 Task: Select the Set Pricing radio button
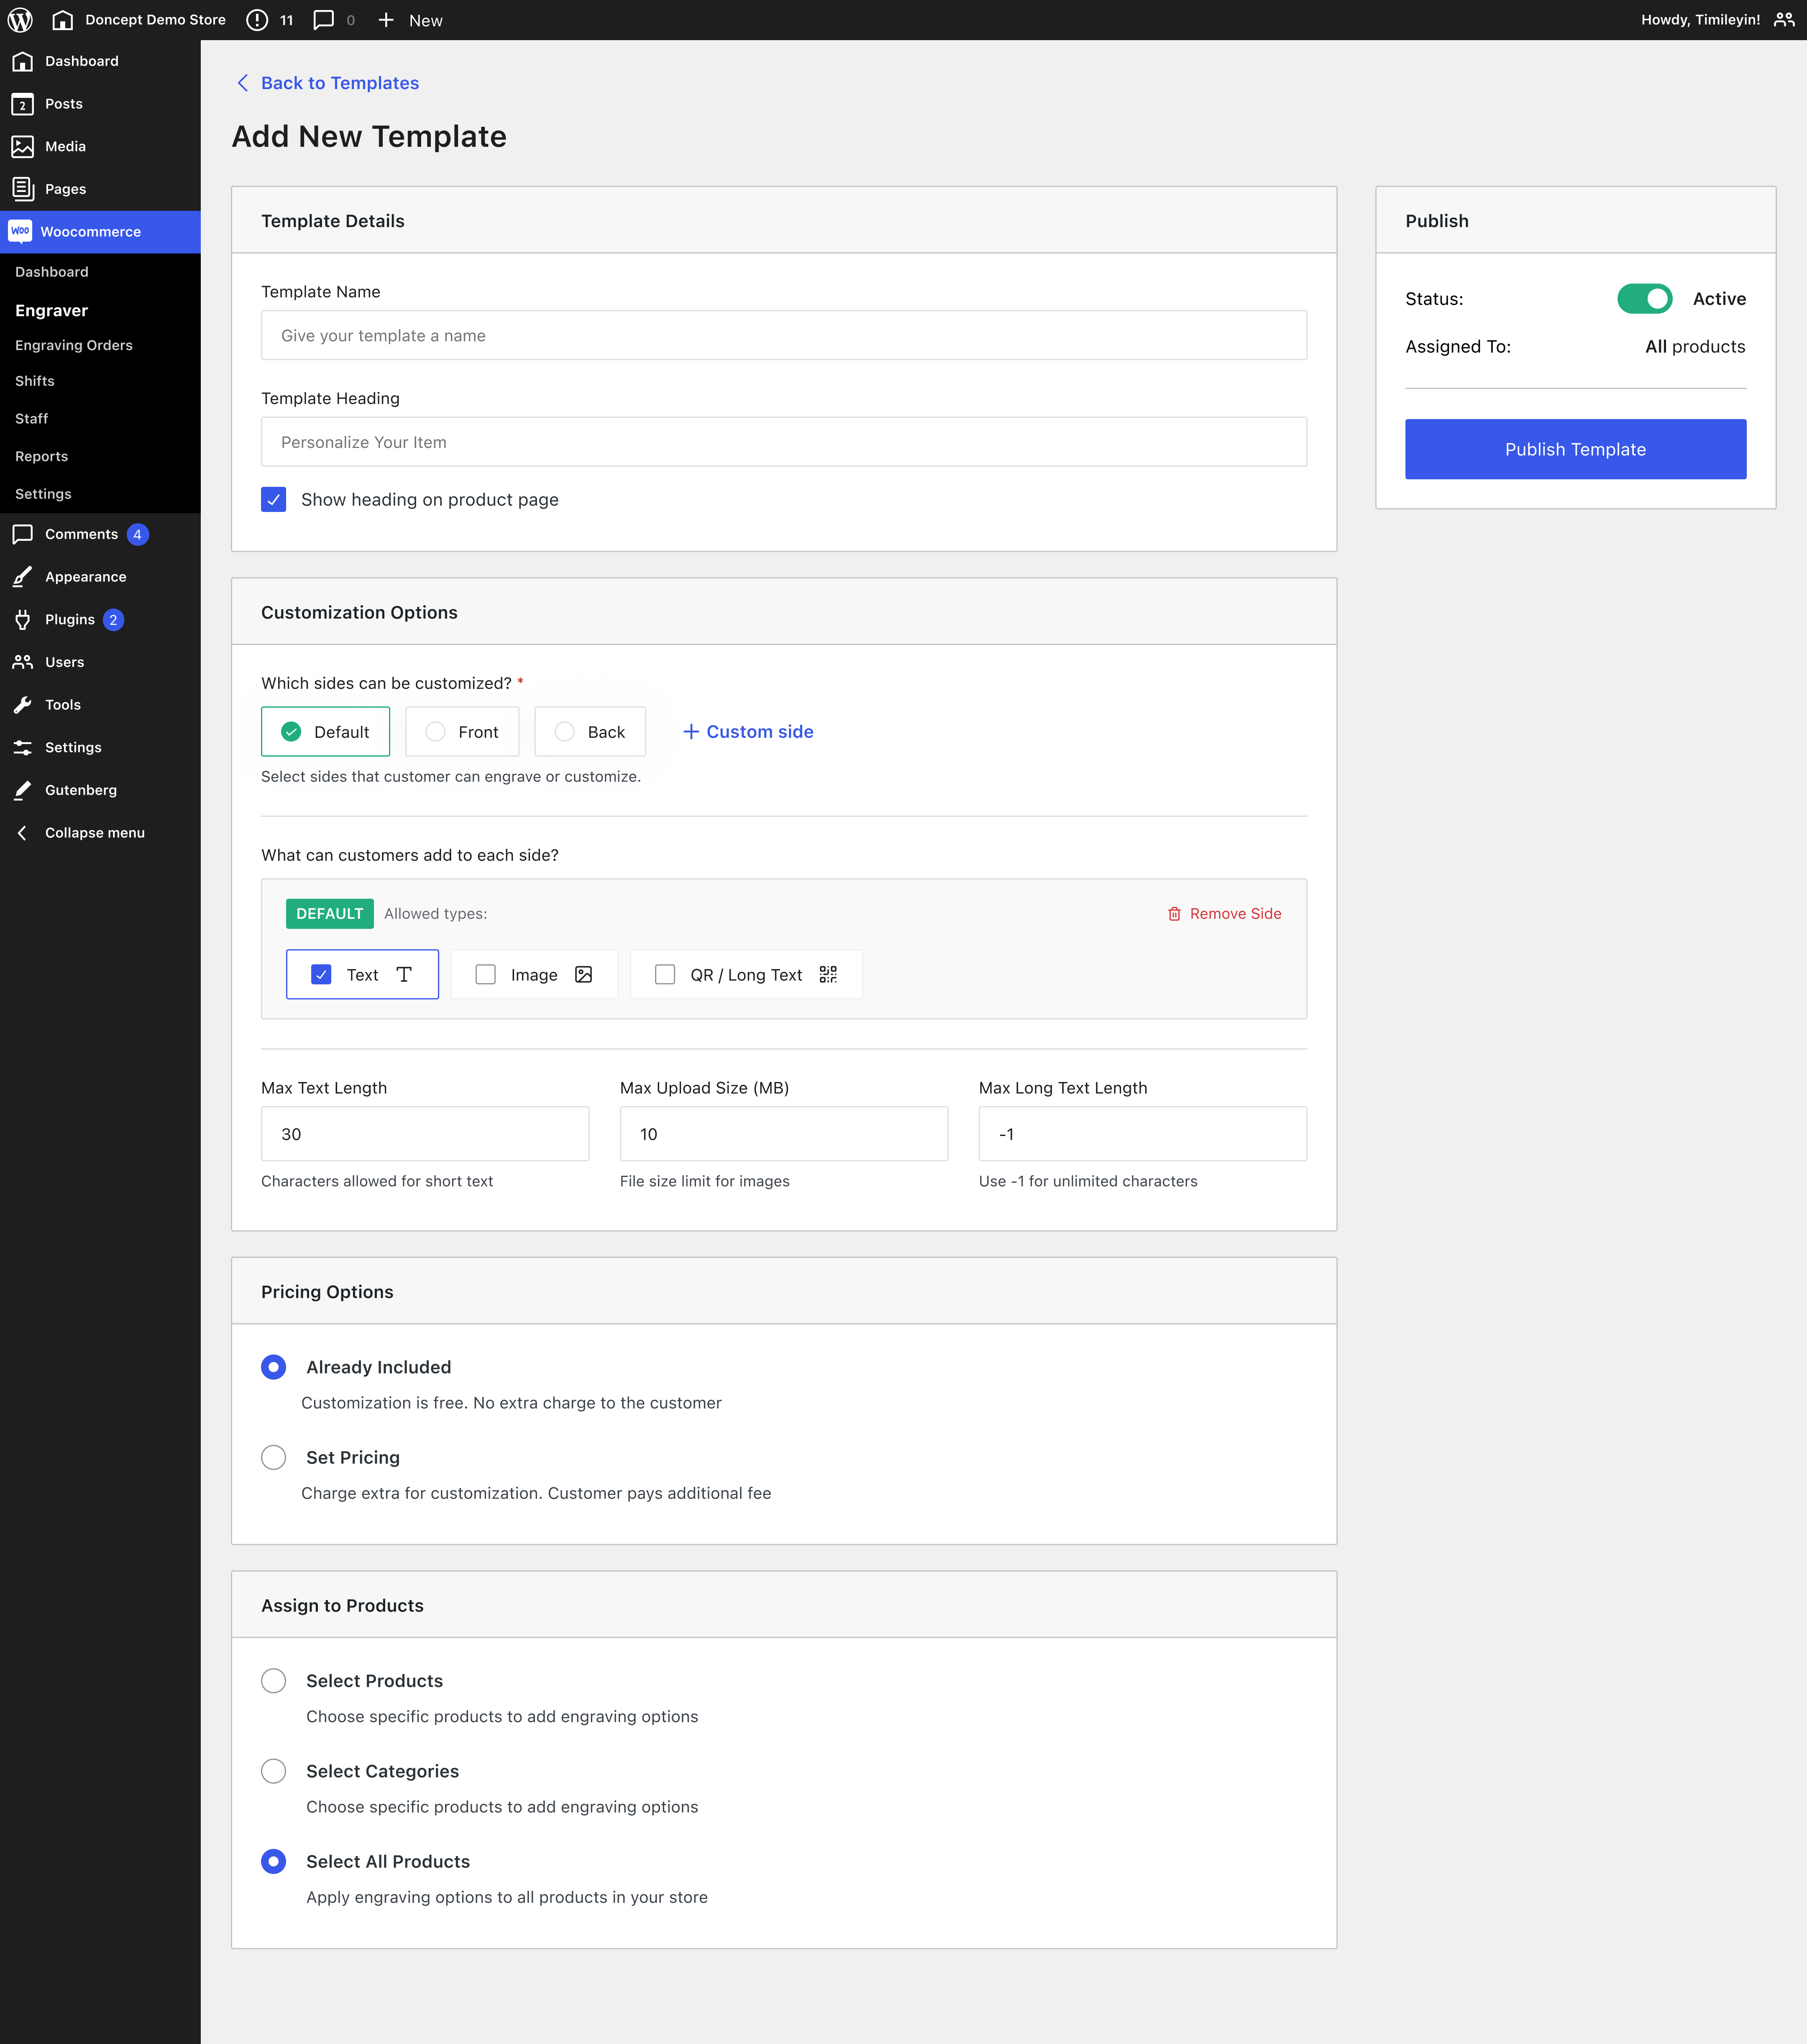point(274,1457)
